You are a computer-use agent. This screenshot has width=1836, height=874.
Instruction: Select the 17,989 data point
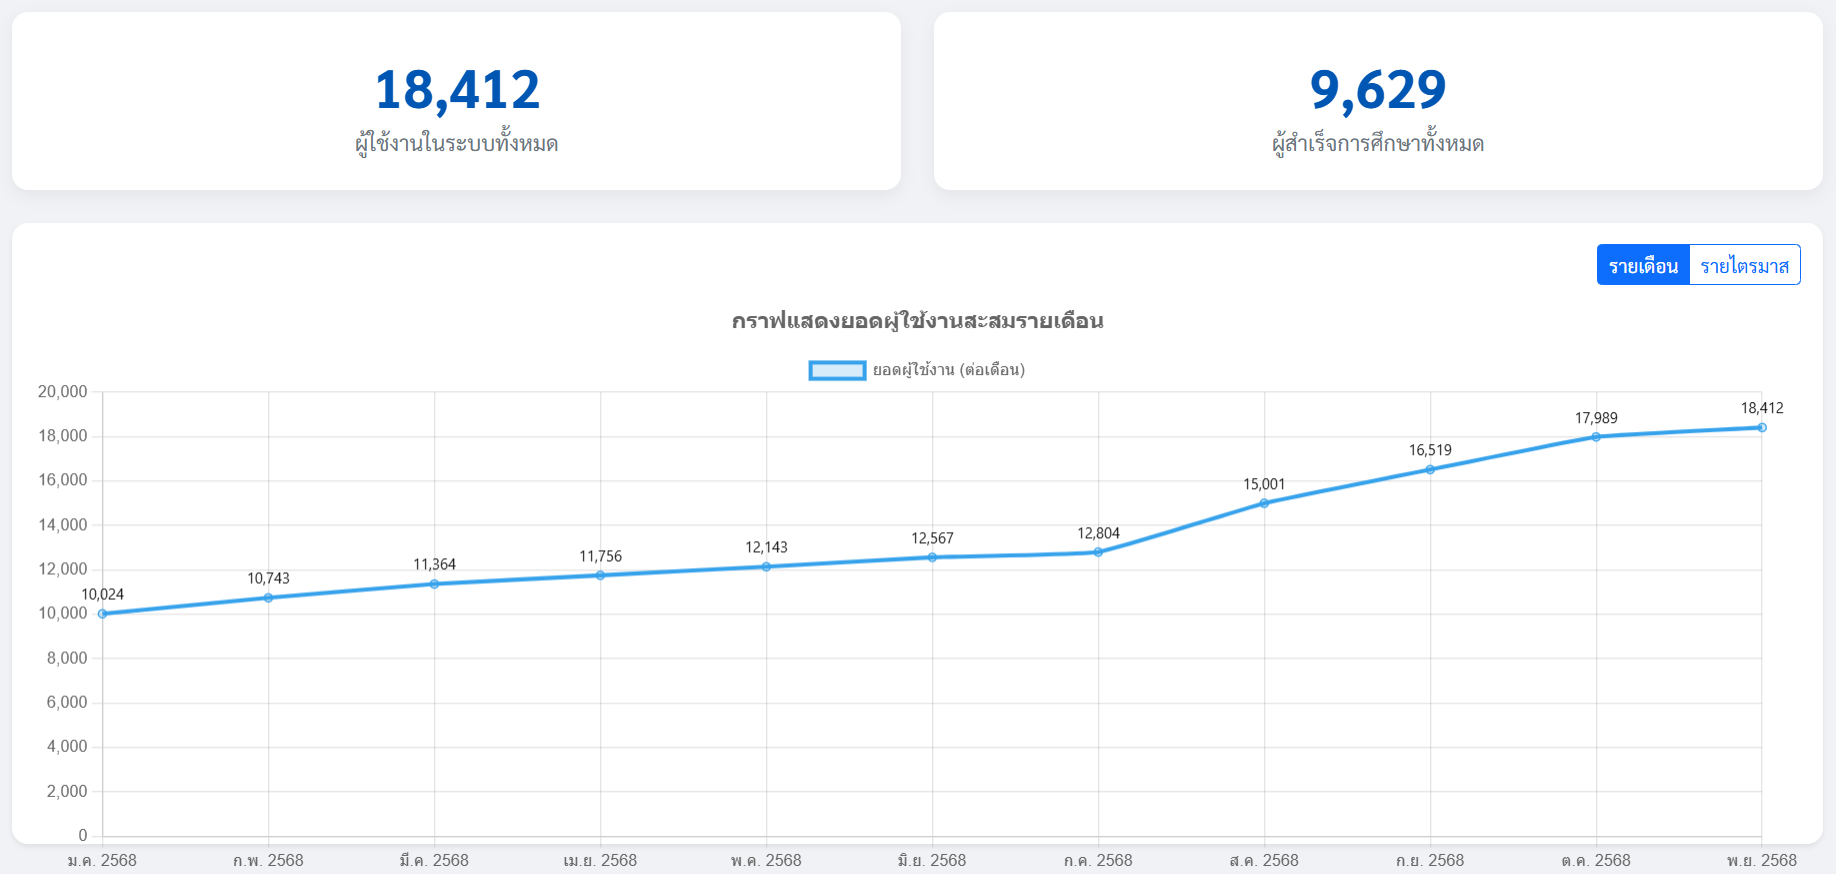(x=1596, y=437)
